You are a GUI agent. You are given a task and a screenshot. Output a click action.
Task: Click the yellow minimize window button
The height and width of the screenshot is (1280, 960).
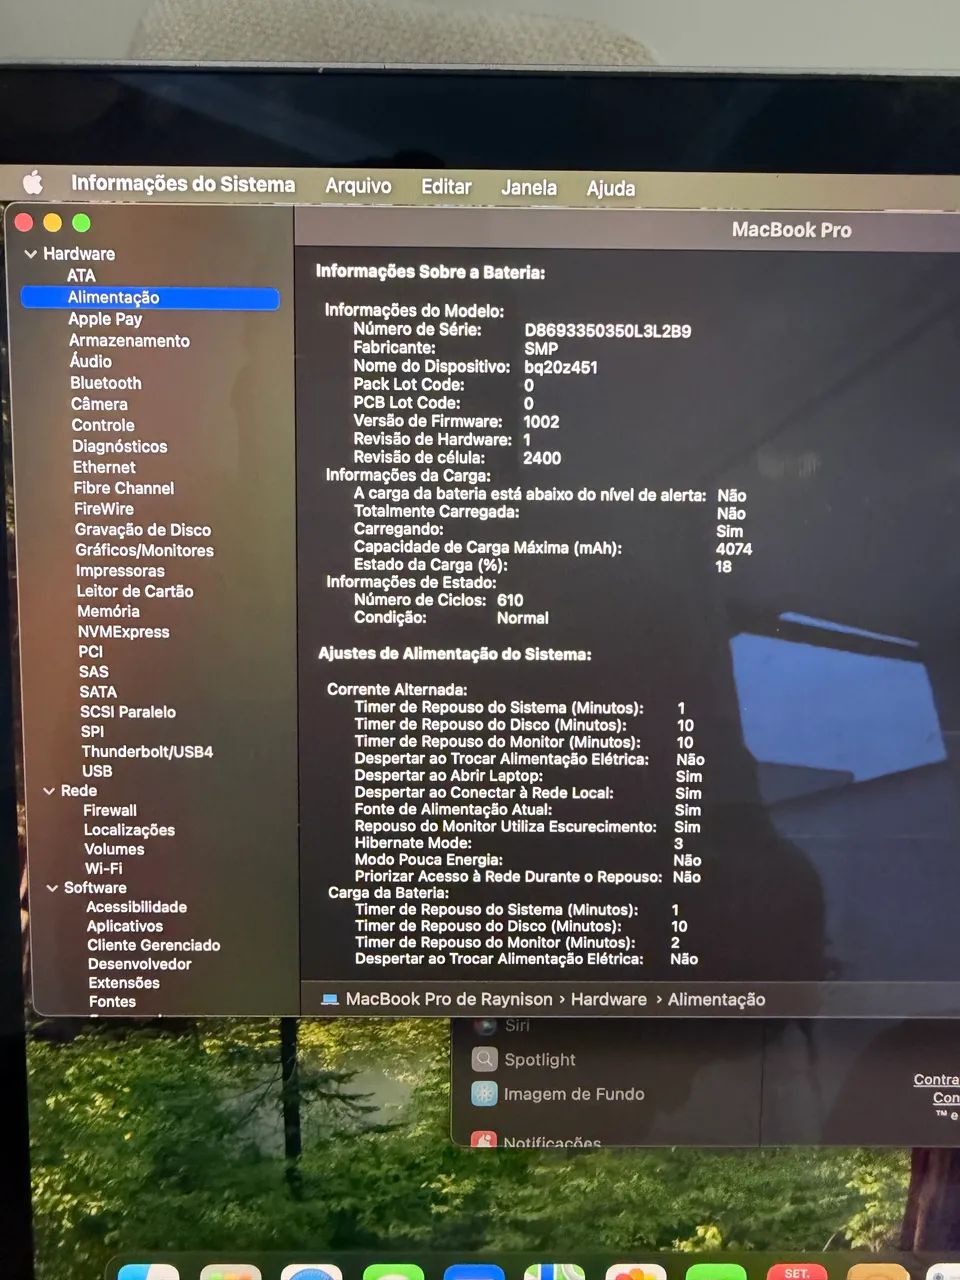(53, 223)
